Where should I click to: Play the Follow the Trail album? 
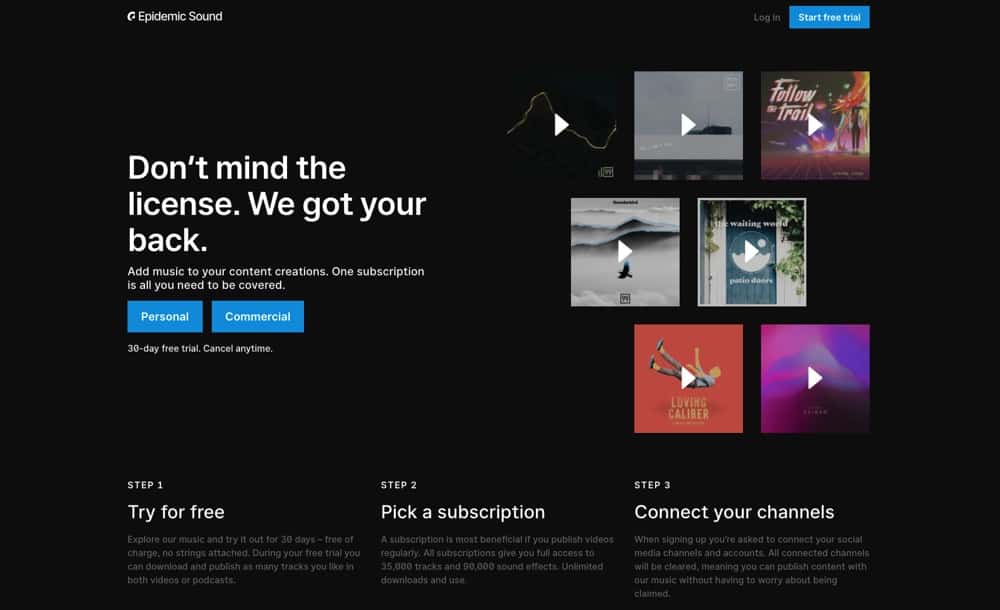[x=815, y=125]
